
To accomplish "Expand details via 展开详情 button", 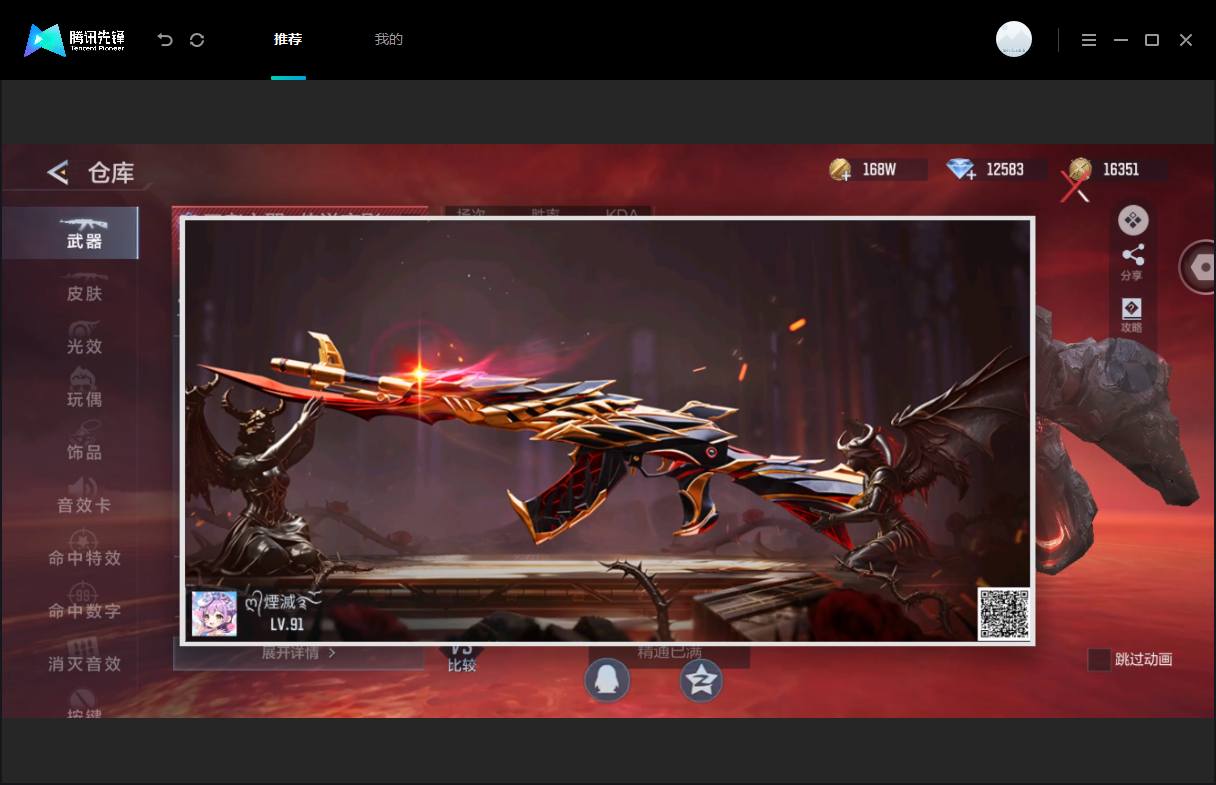I will [x=298, y=654].
